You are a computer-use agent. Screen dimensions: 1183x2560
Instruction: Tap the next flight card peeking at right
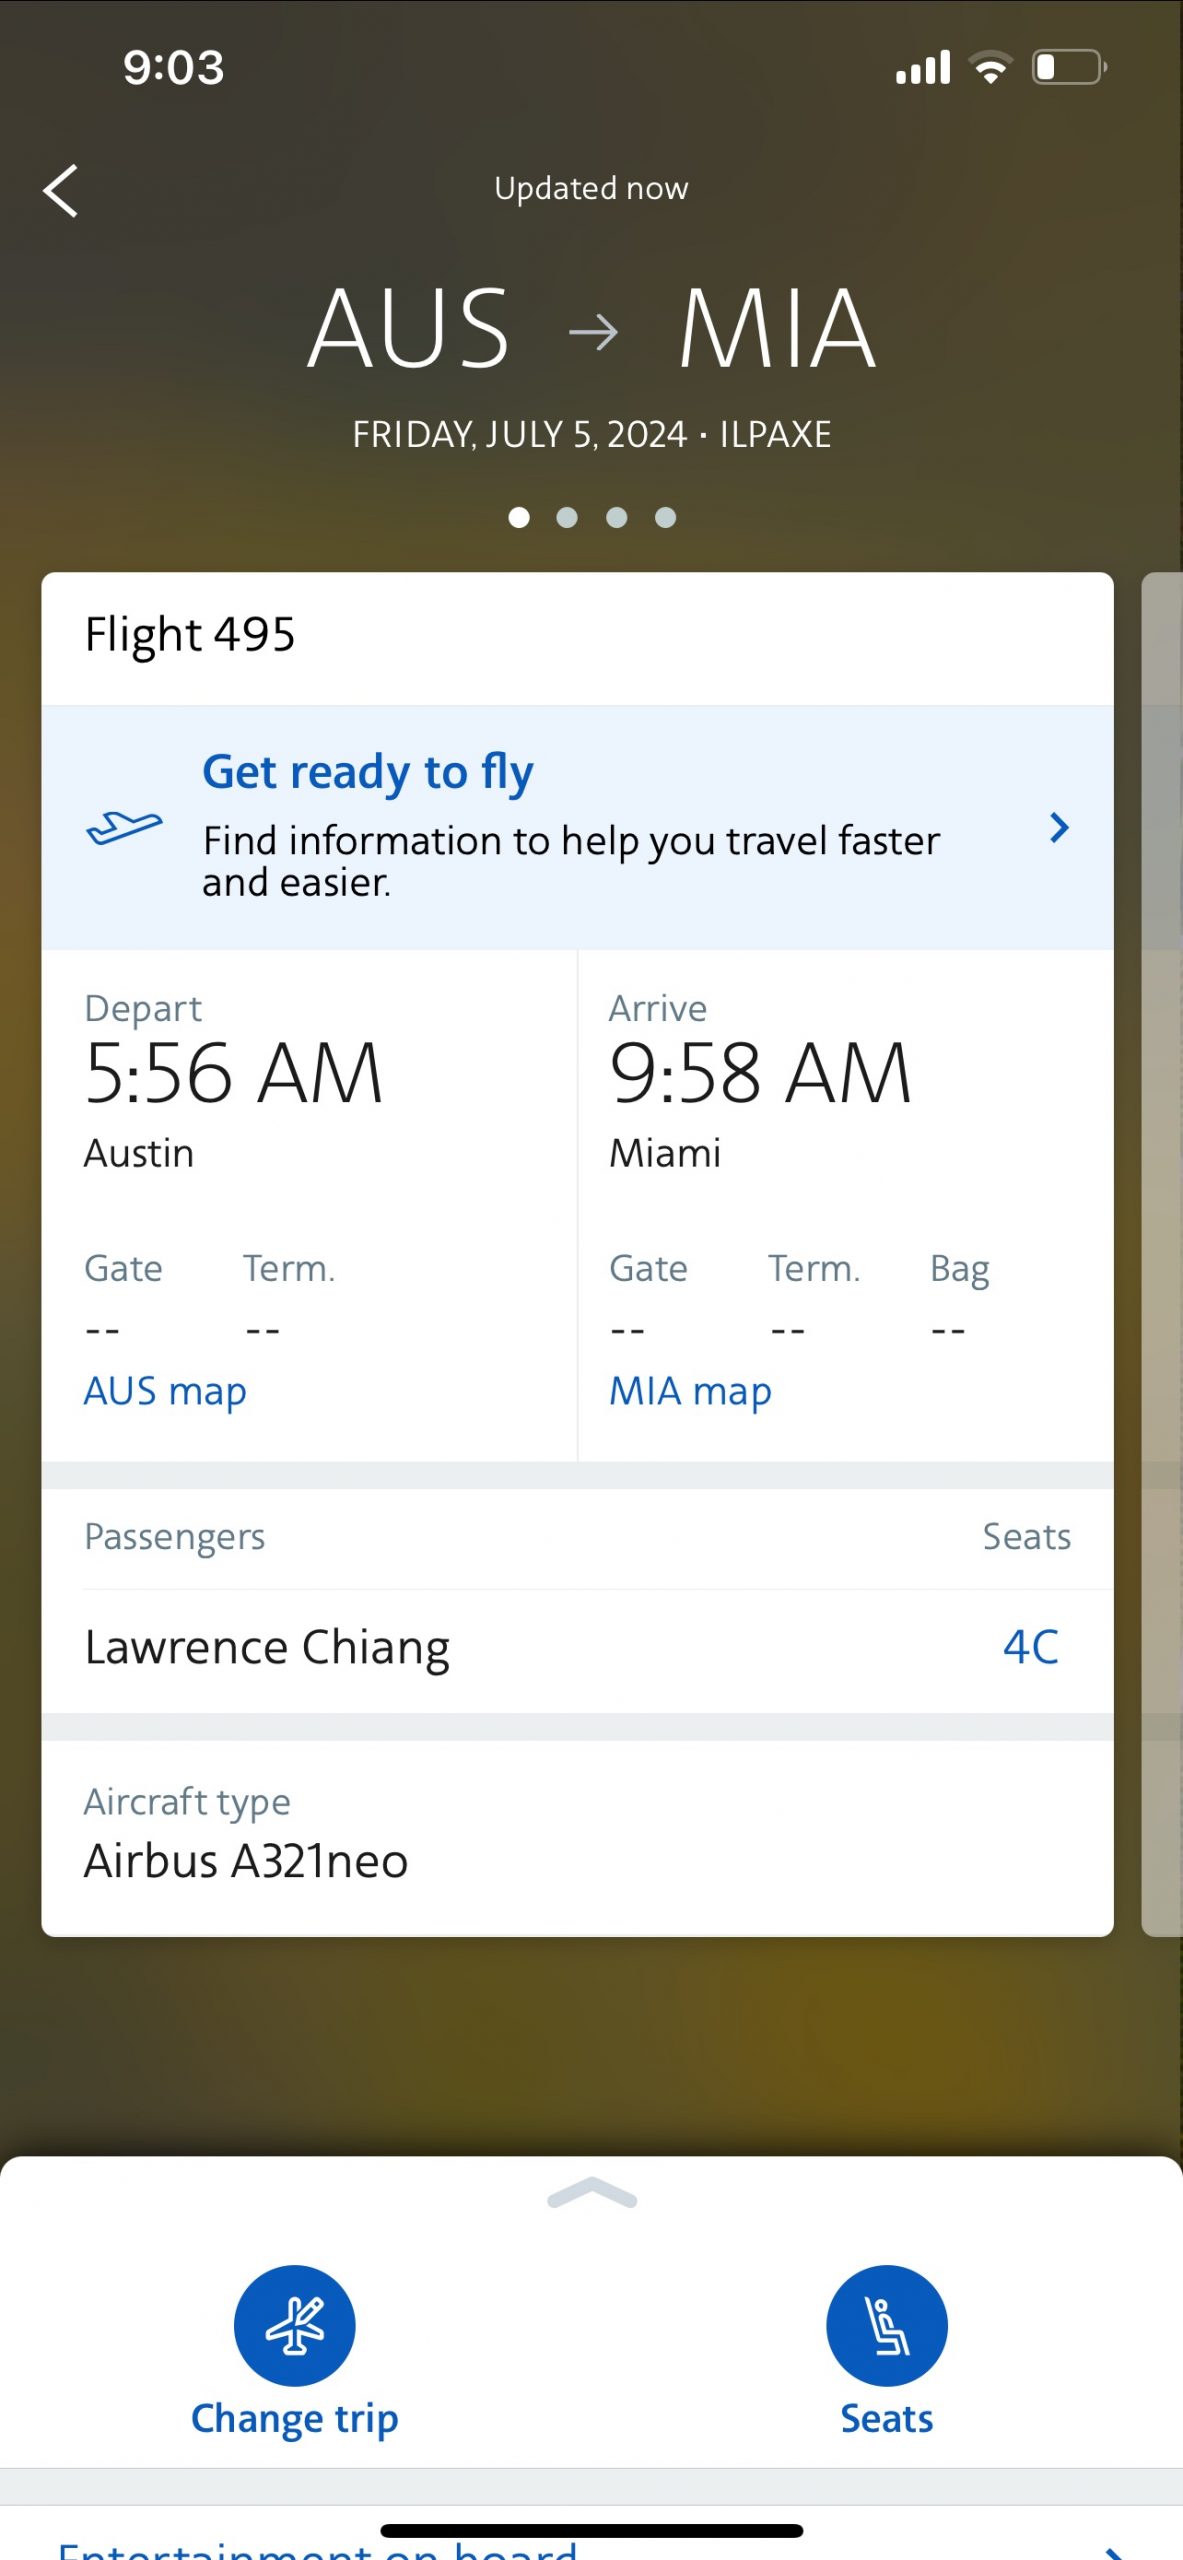tap(1163, 1250)
